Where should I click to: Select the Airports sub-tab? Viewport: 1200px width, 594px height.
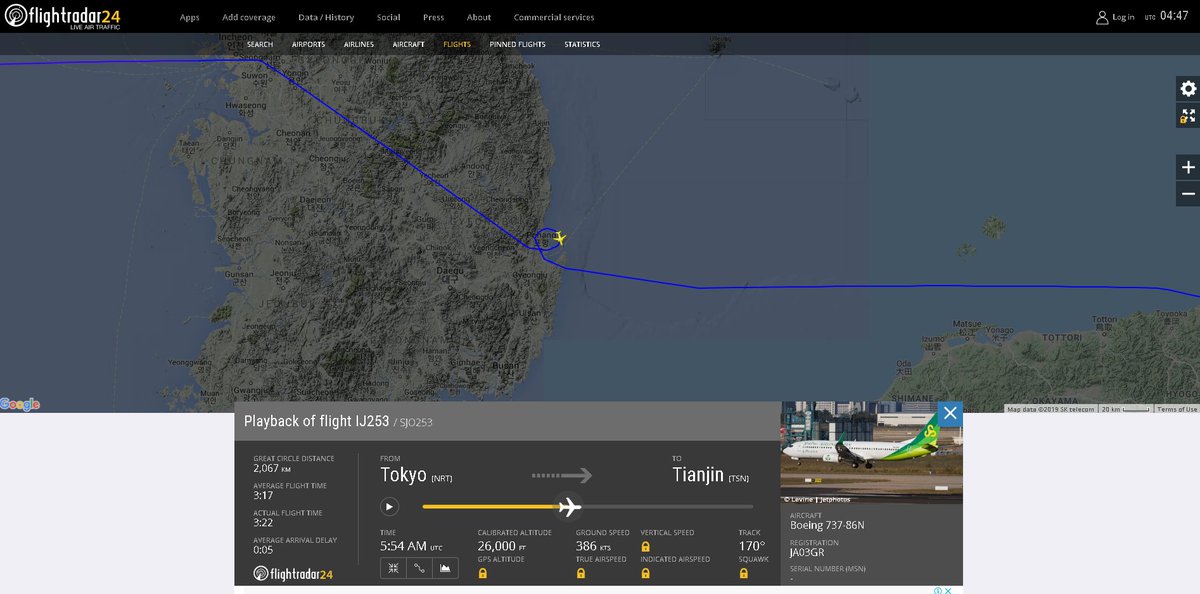pyautogui.click(x=308, y=44)
